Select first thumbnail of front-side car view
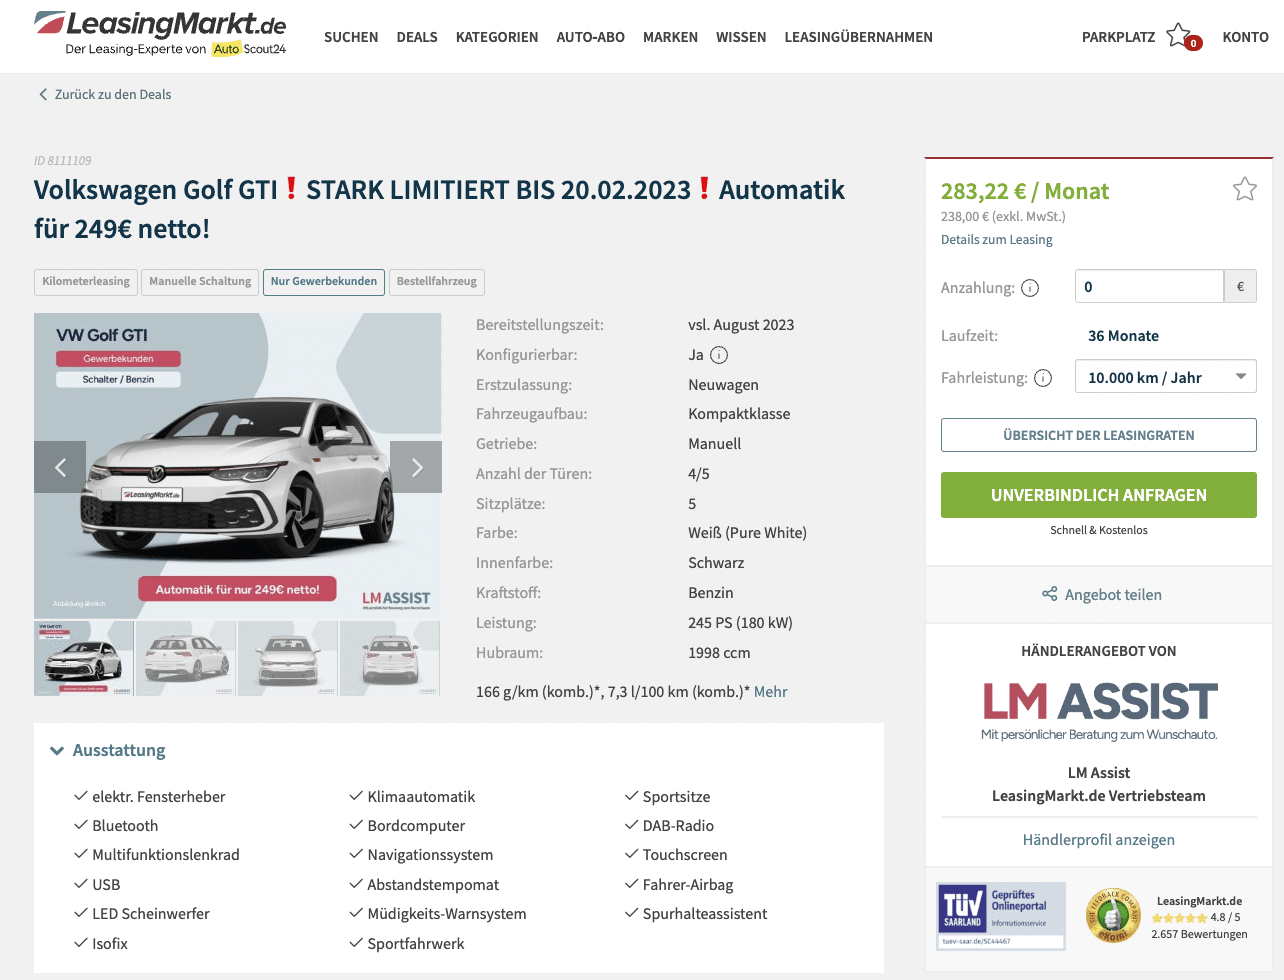Image resolution: width=1284 pixels, height=980 pixels. click(84, 658)
